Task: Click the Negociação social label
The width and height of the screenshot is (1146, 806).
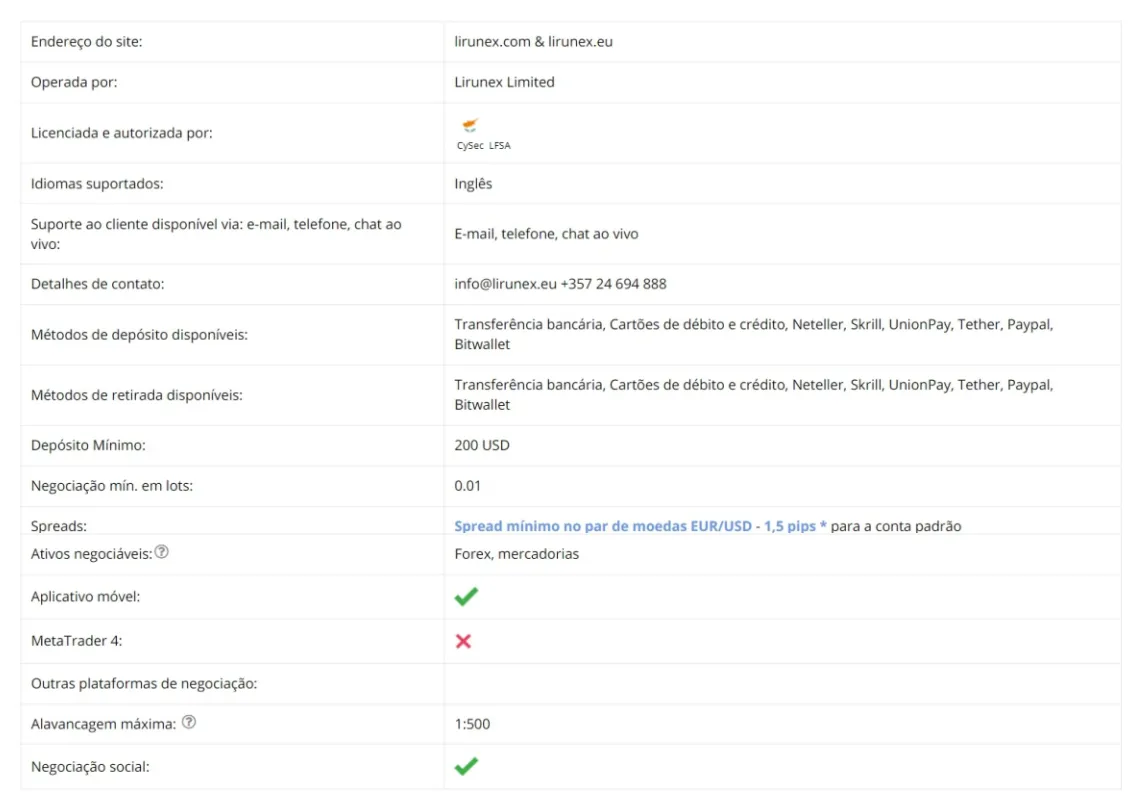Action: (x=90, y=767)
